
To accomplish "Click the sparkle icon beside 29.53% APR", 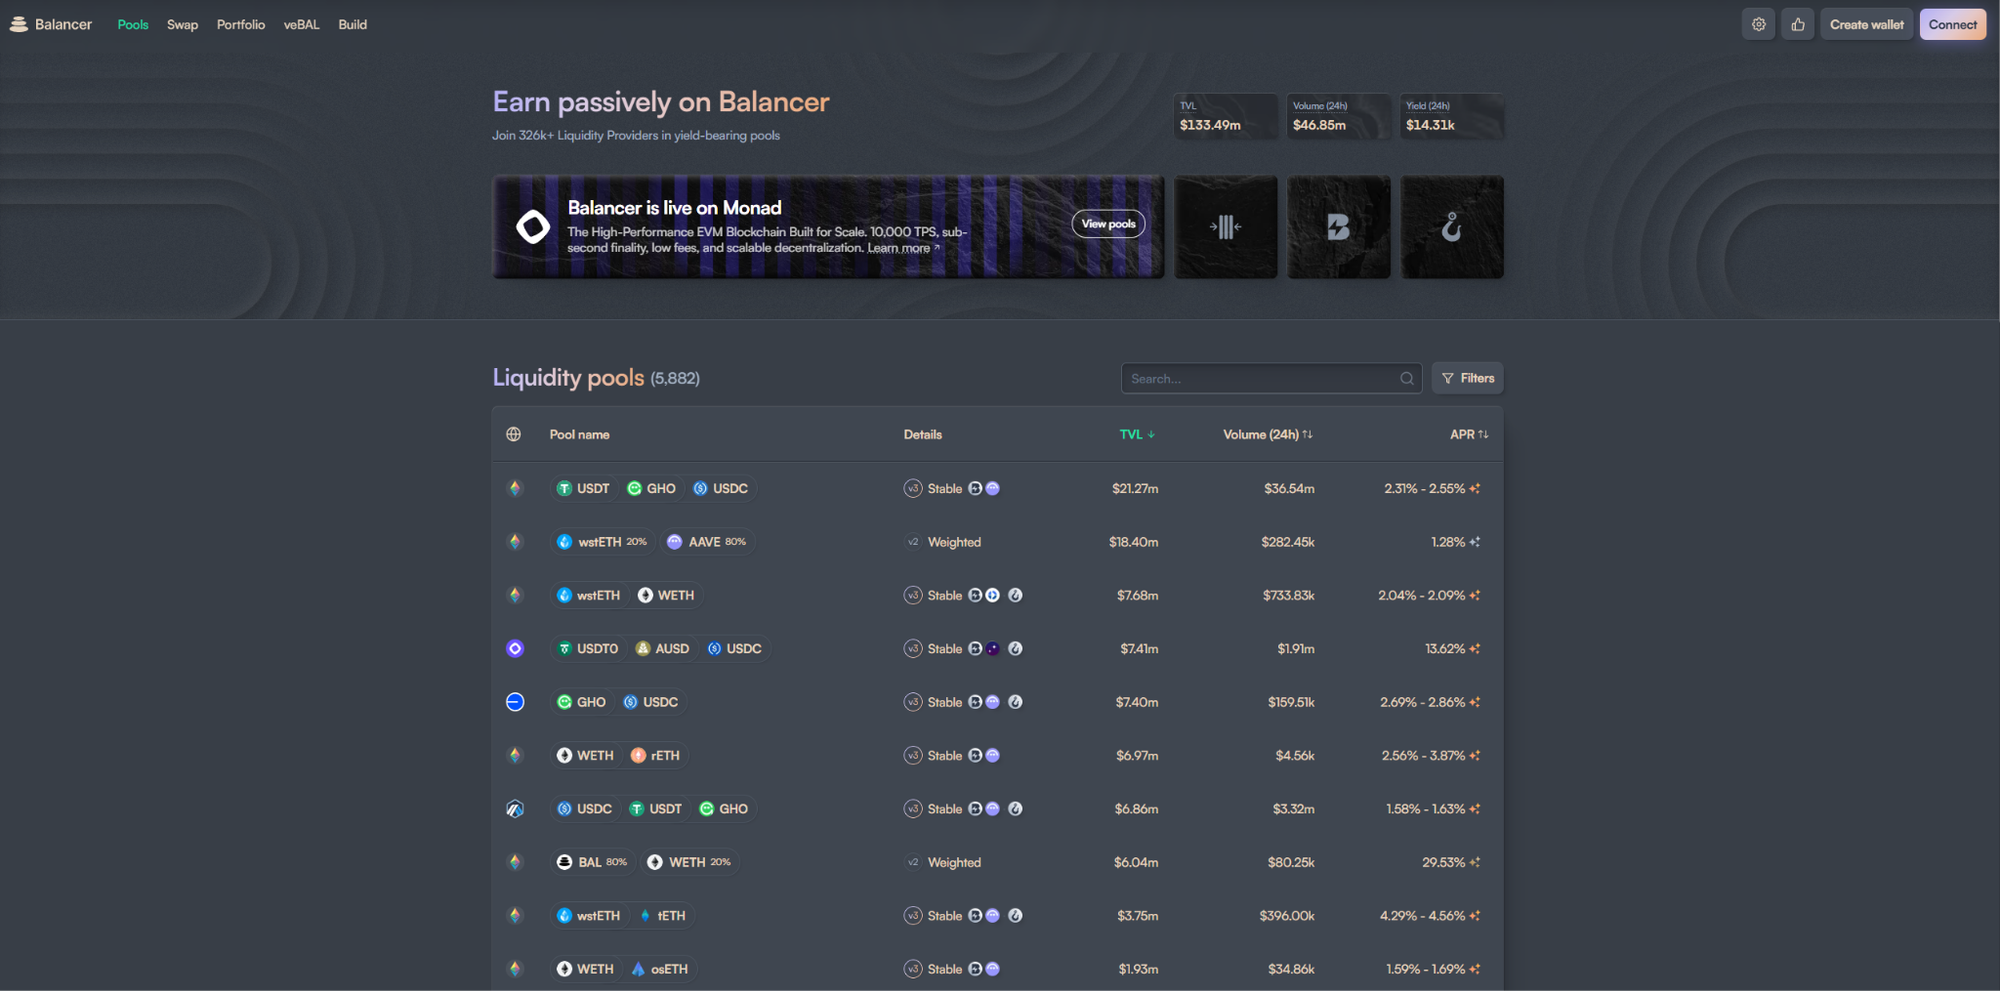I will click(1475, 862).
